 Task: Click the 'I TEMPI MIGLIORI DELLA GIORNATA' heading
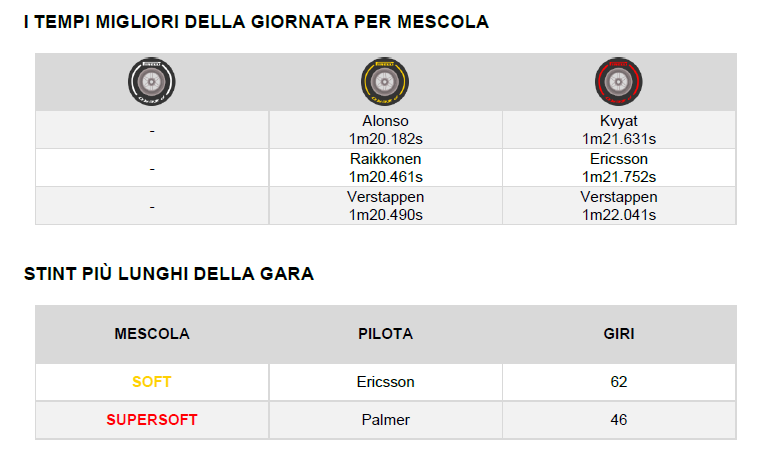[256, 22]
